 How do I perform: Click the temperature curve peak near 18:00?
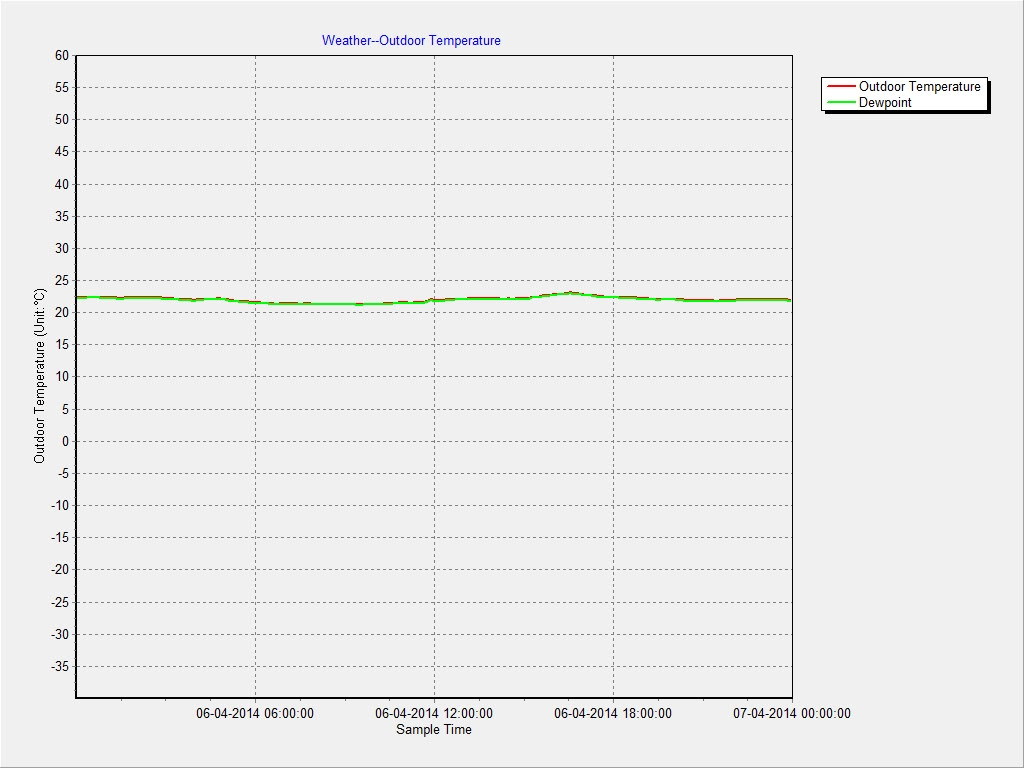(571, 293)
